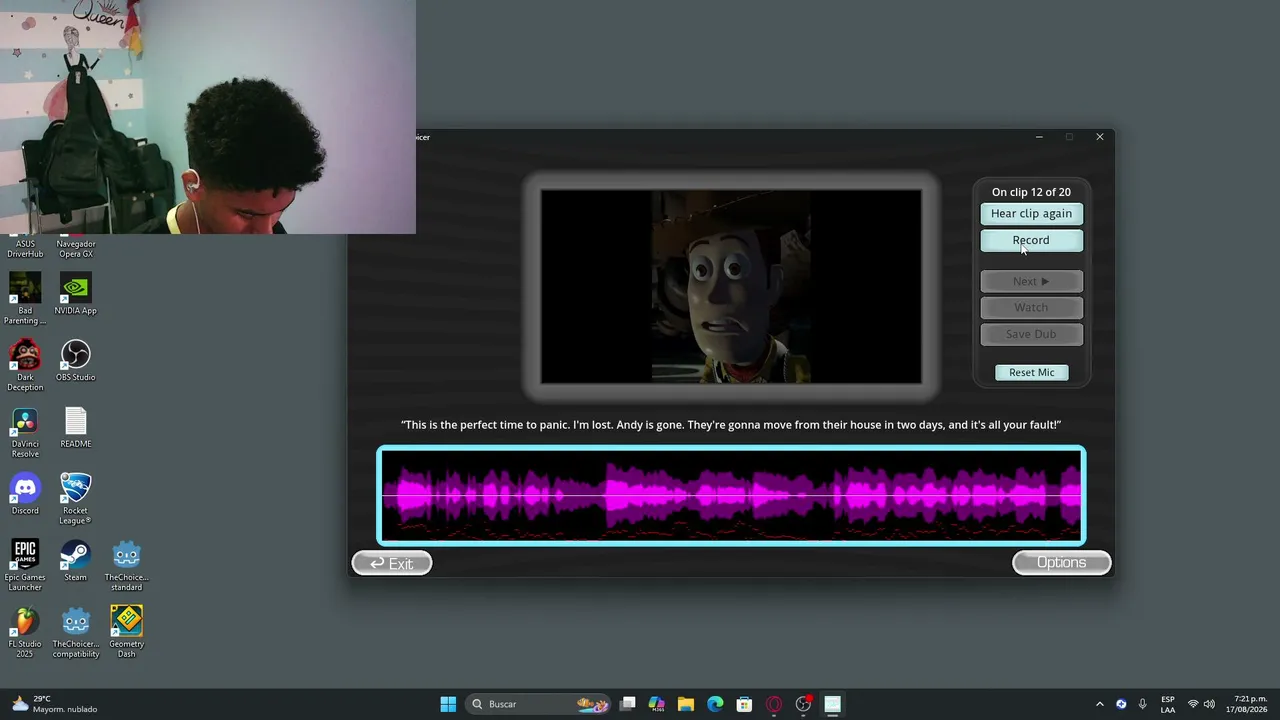
Task: Switch to OBS Studio on the taskbar
Action: (x=803, y=704)
